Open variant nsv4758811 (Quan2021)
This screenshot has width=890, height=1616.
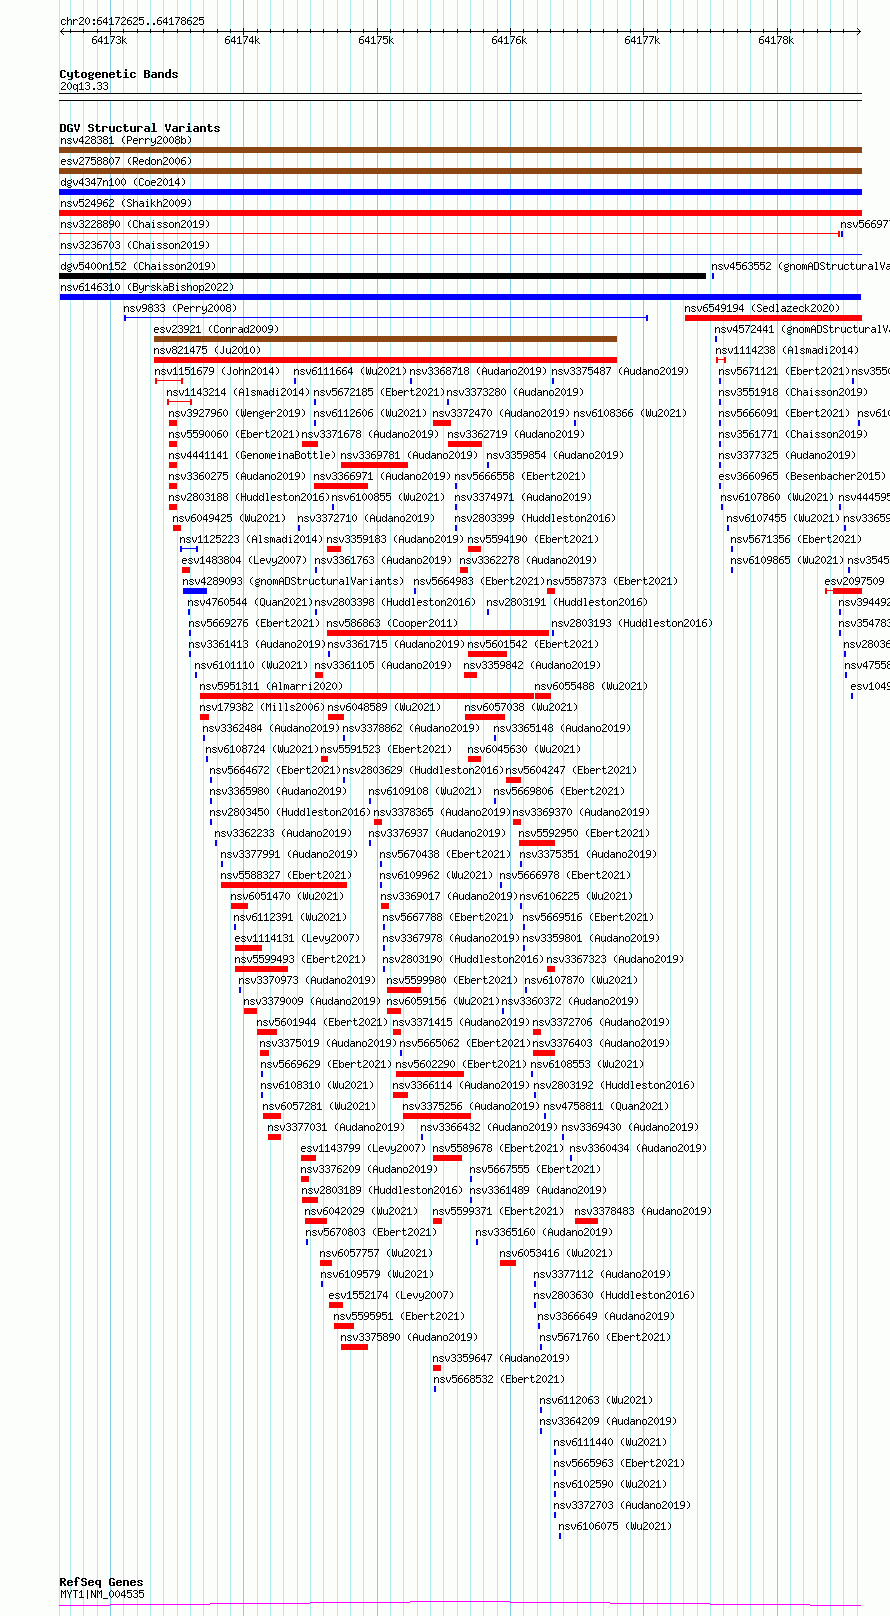[x=606, y=1106]
